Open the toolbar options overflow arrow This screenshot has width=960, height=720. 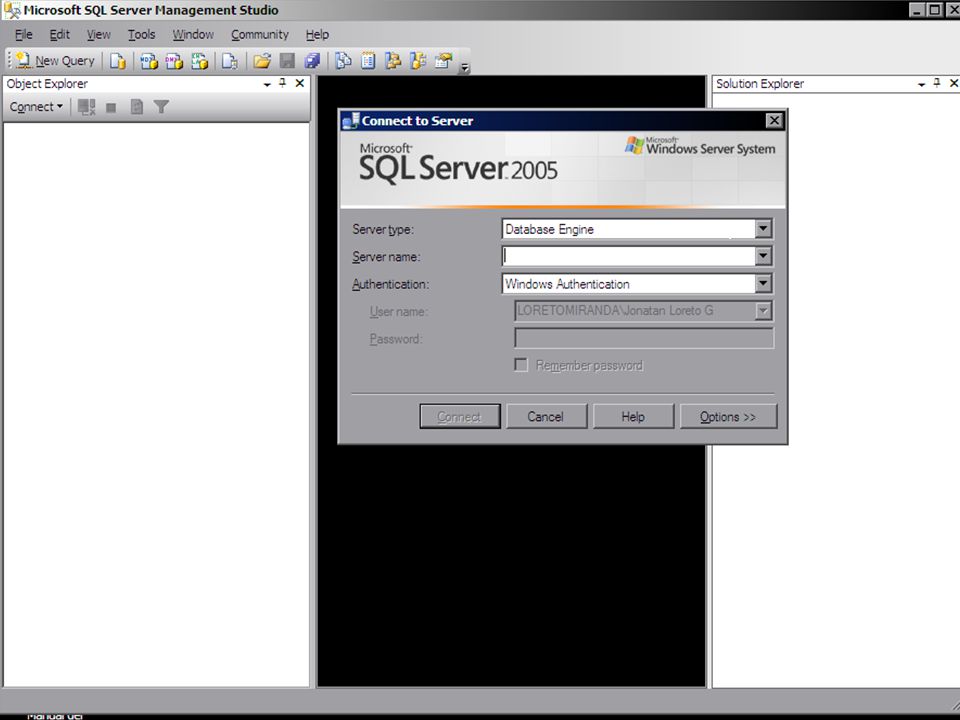tap(465, 67)
